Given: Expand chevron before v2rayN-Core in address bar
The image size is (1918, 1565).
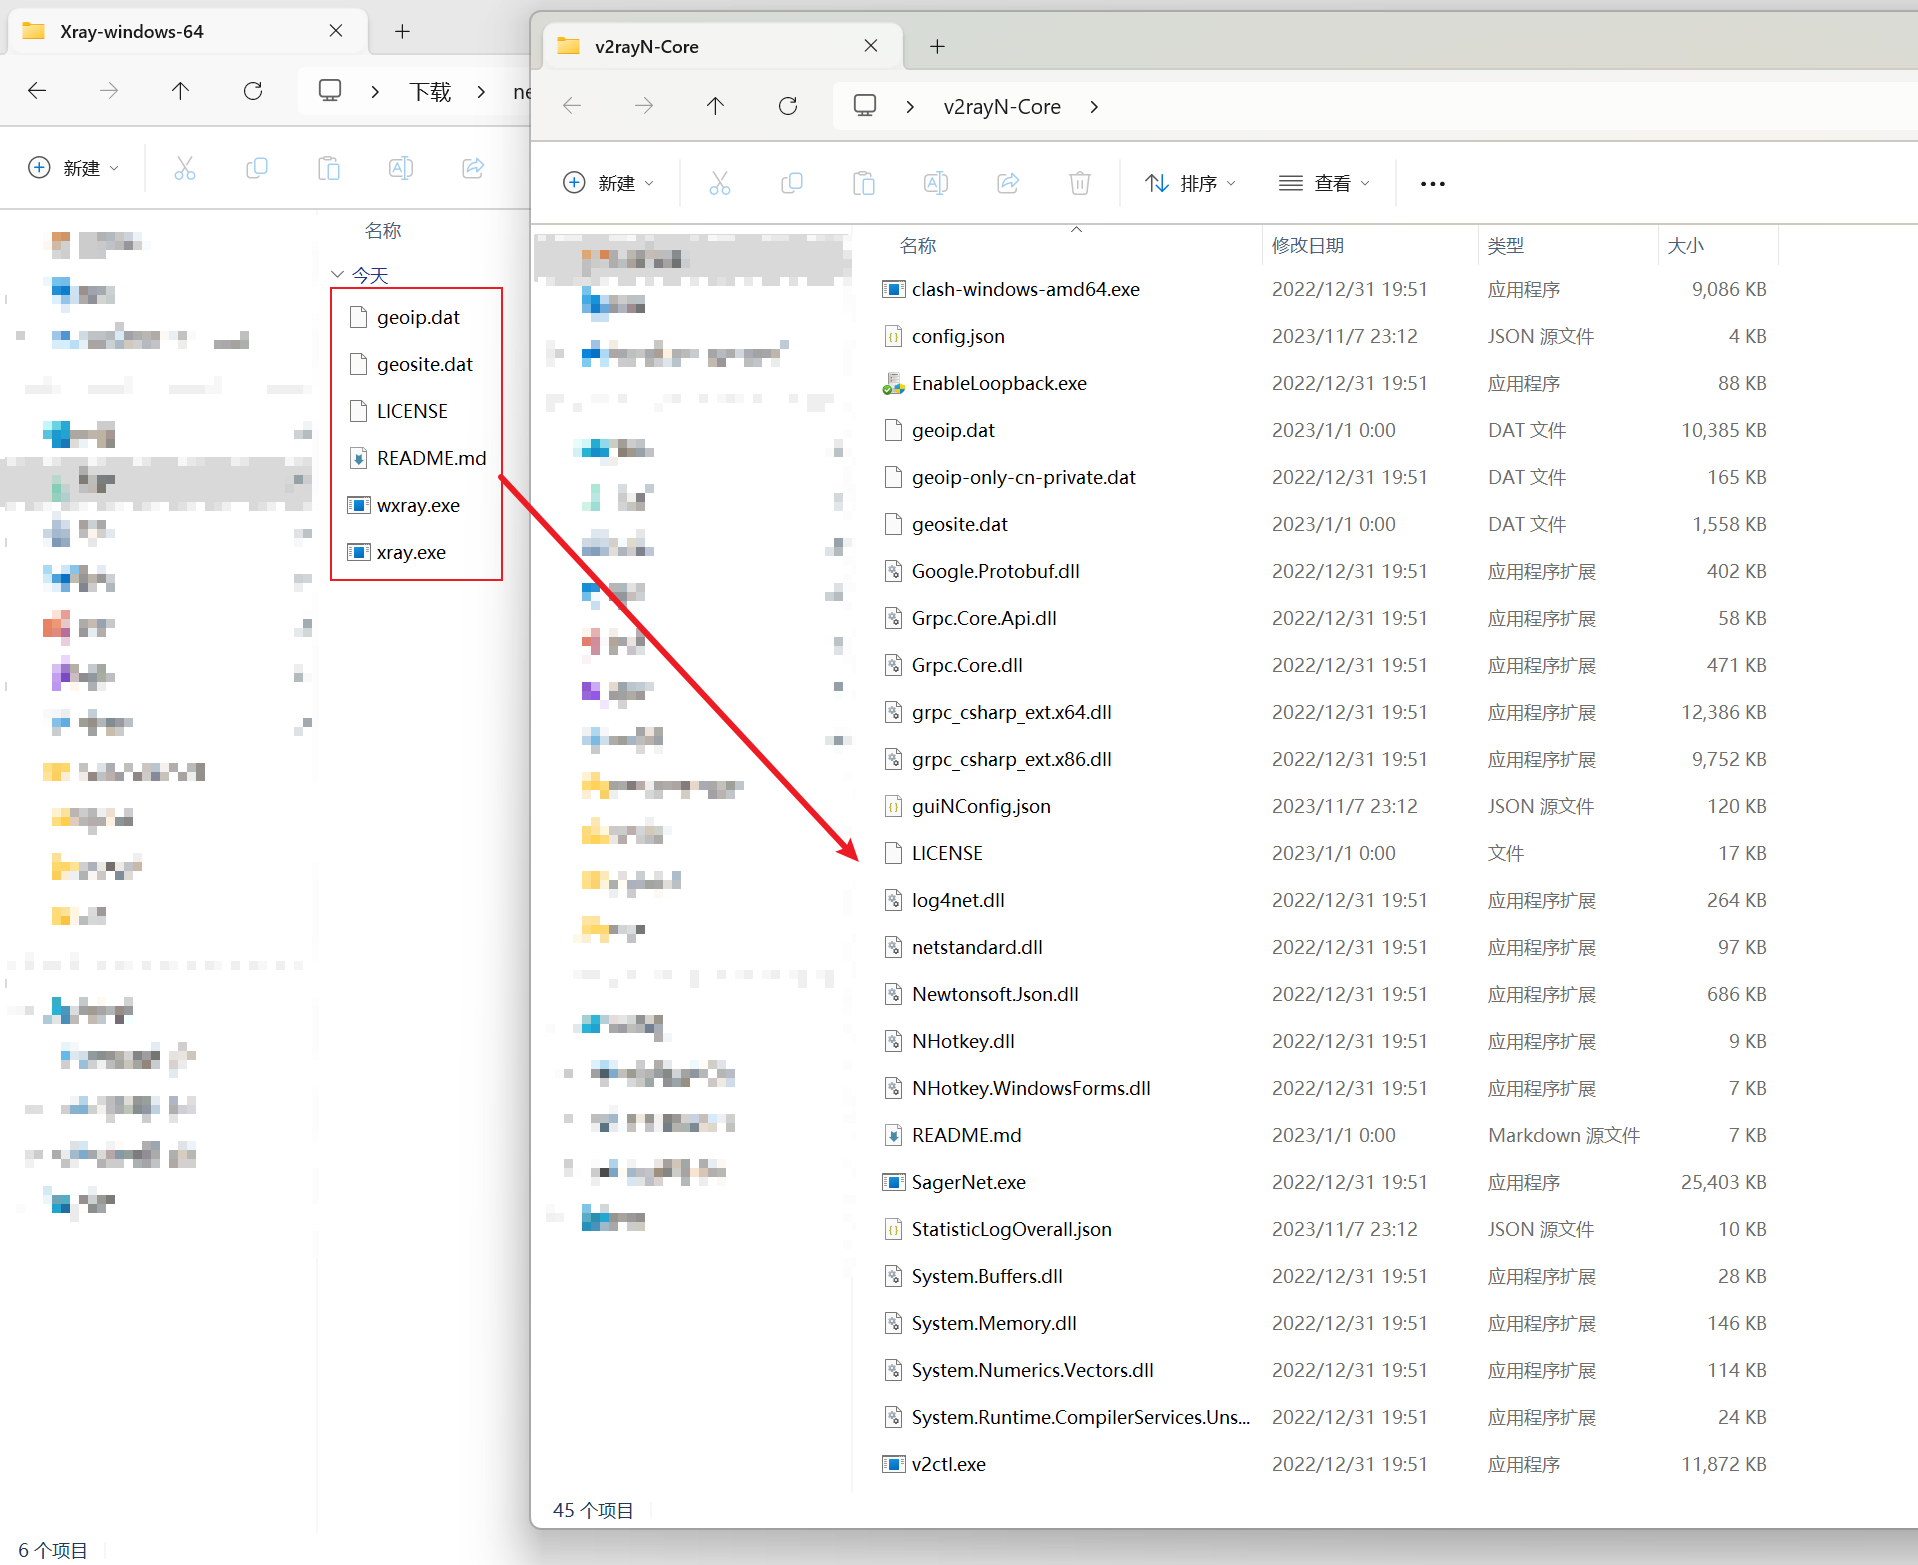Looking at the screenshot, I should [x=910, y=106].
